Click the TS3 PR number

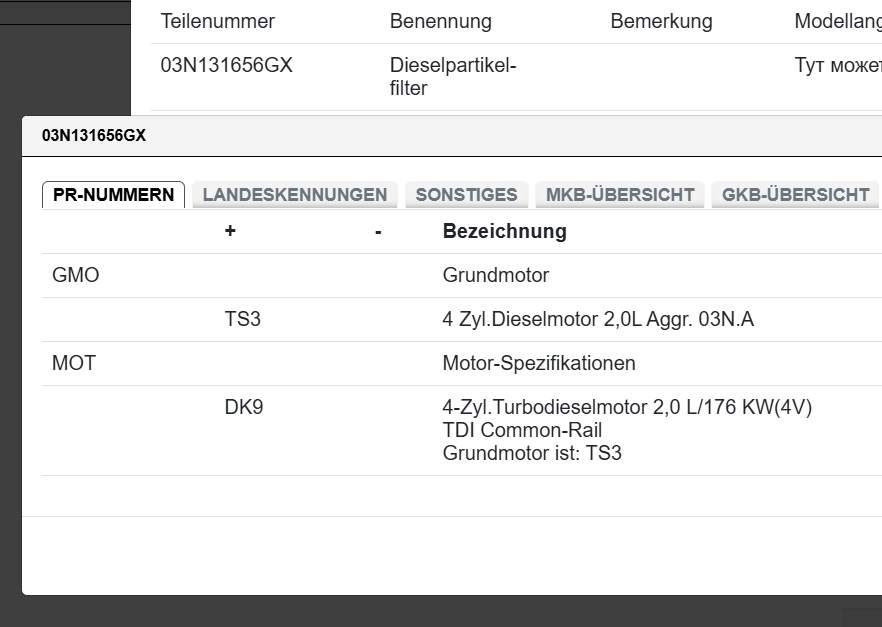[243, 319]
